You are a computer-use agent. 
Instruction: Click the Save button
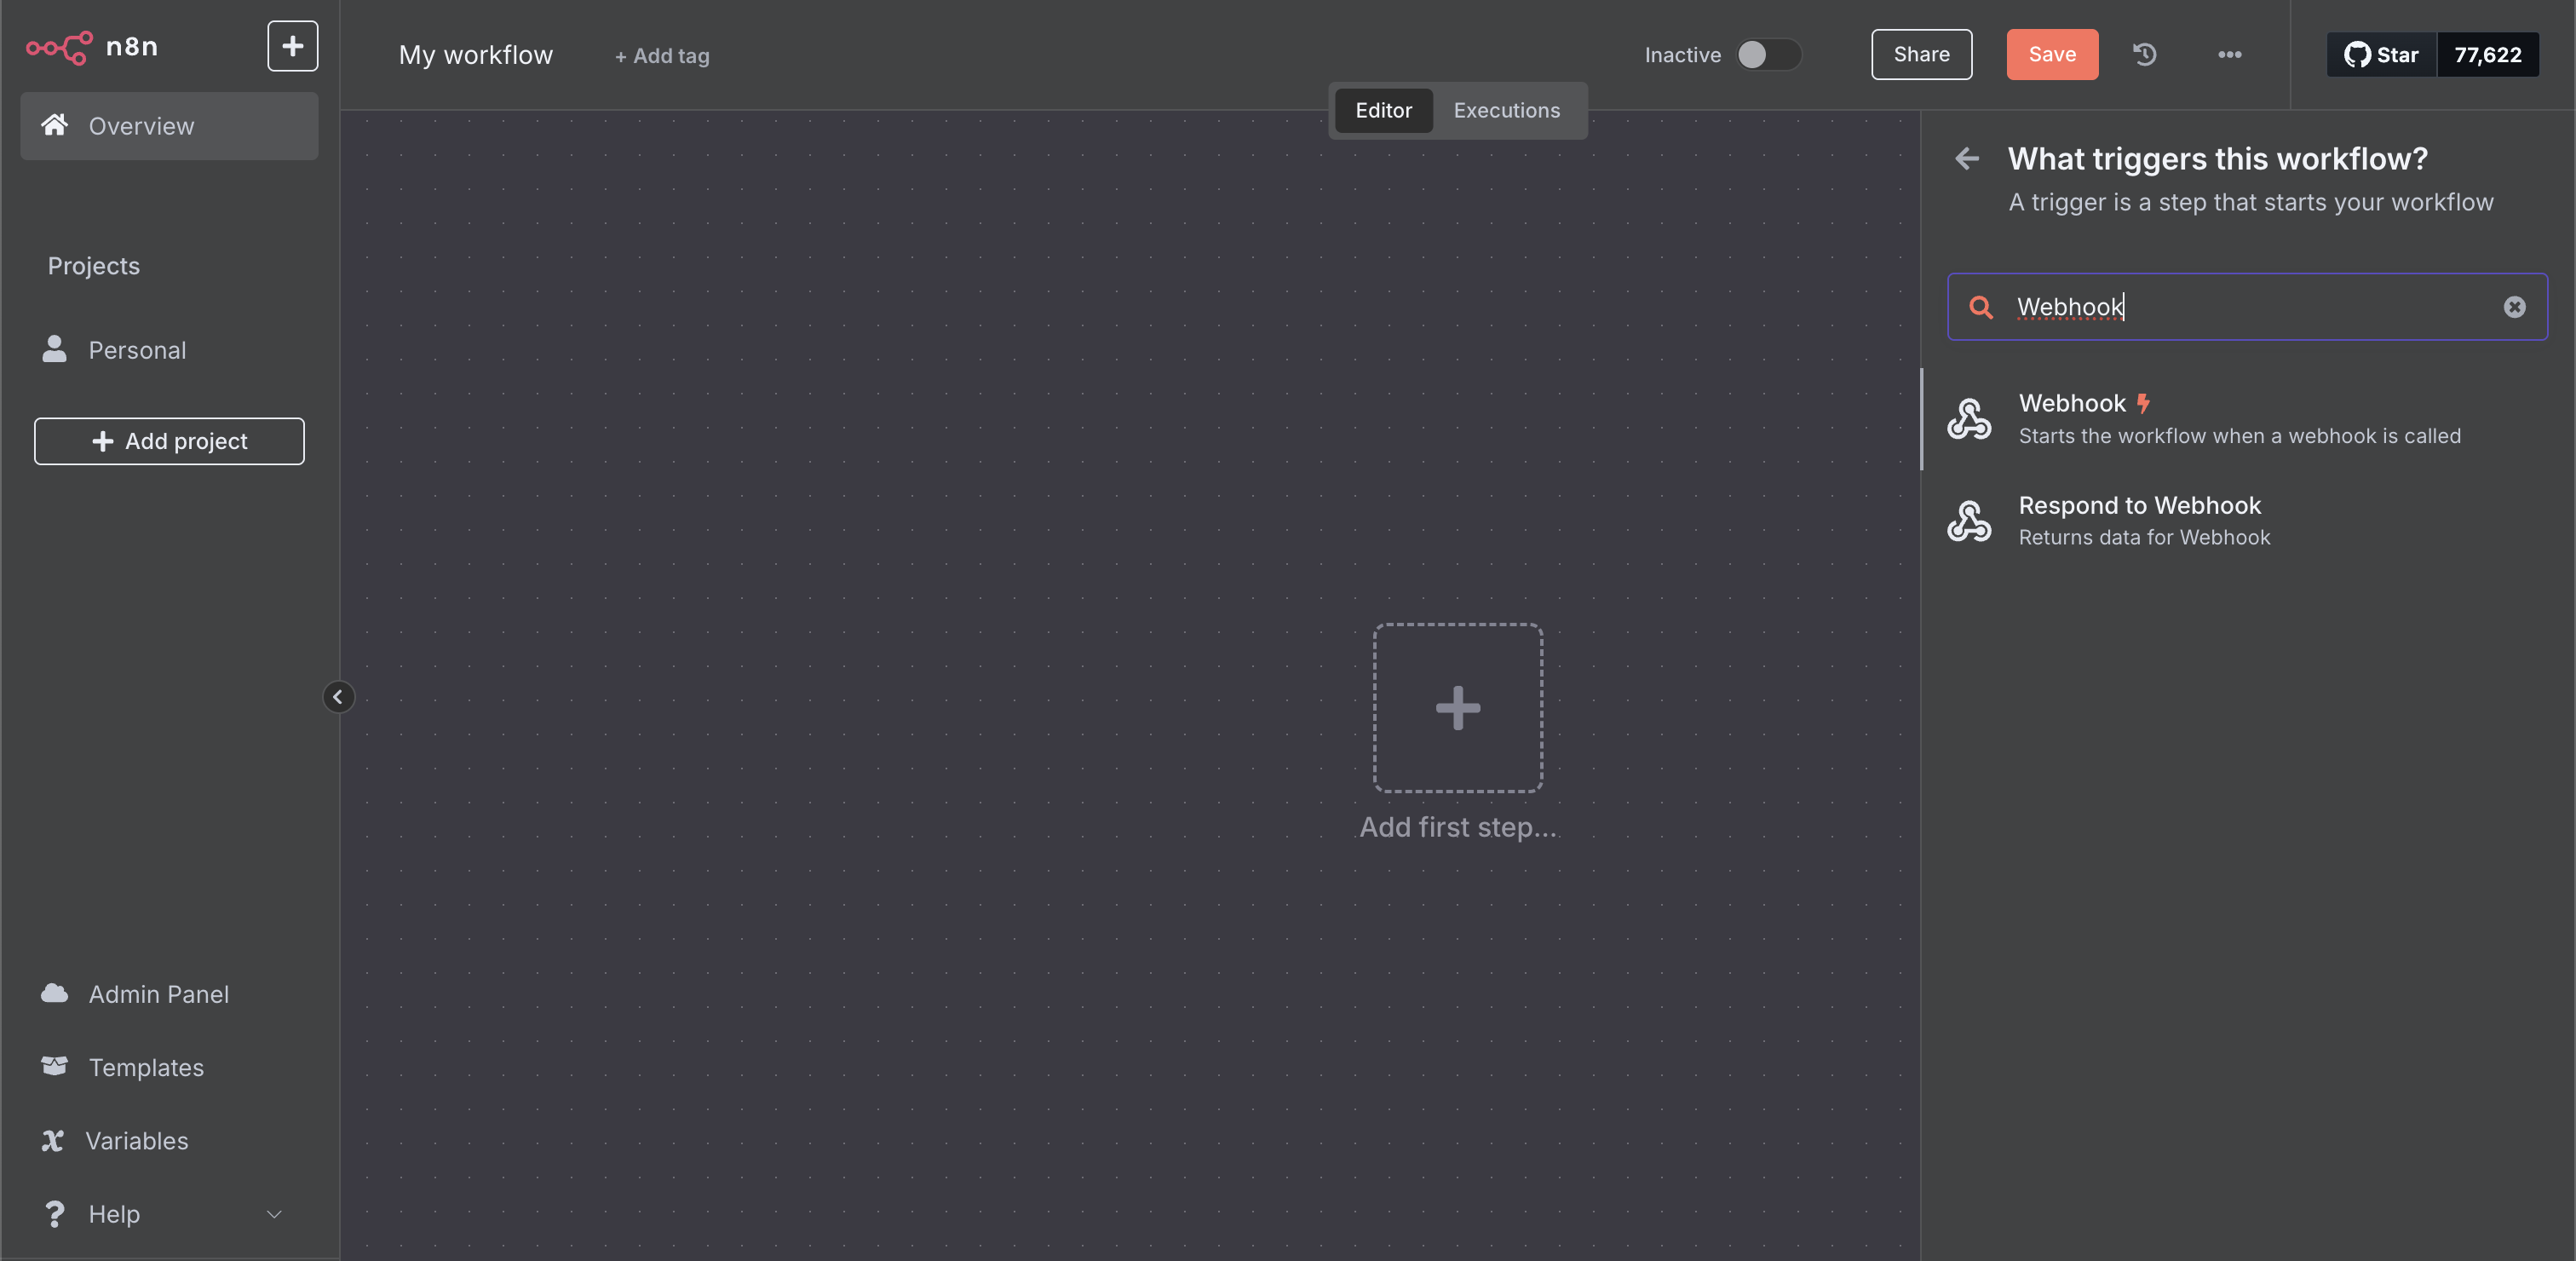[2051, 55]
